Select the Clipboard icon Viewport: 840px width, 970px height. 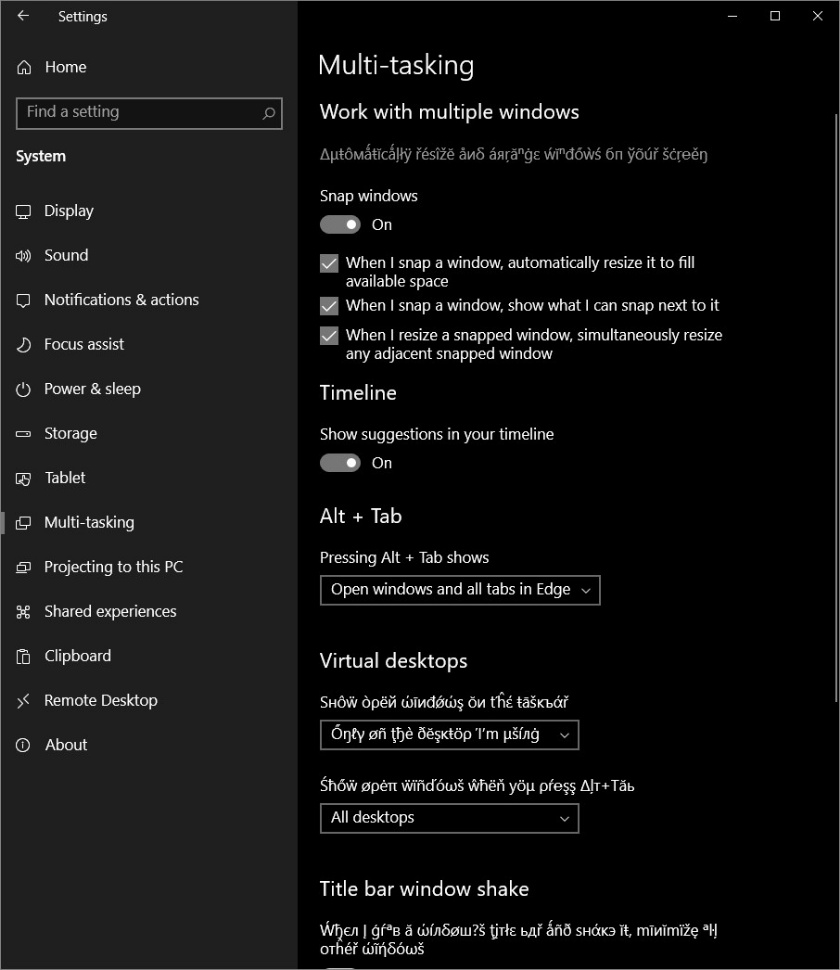[x=23, y=656]
